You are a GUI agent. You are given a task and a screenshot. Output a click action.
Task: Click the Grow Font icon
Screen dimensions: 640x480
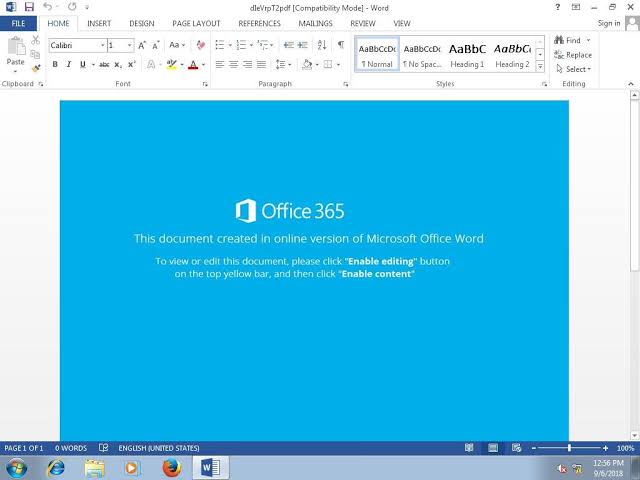[142, 45]
